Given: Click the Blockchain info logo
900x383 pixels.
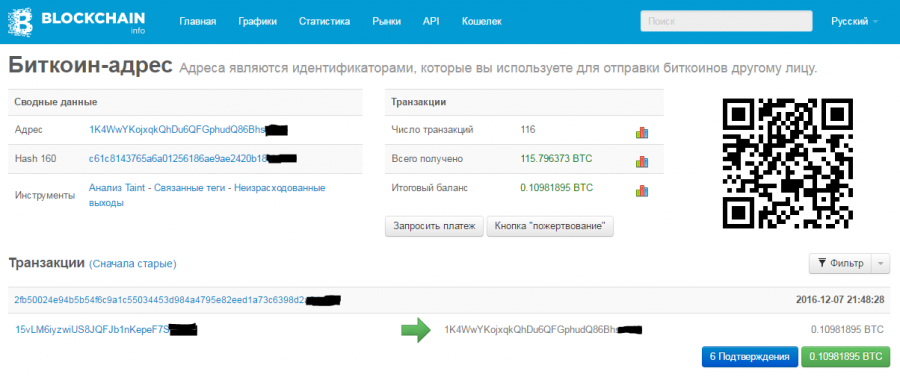Looking at the screenshot, I should tap(76, 21).
